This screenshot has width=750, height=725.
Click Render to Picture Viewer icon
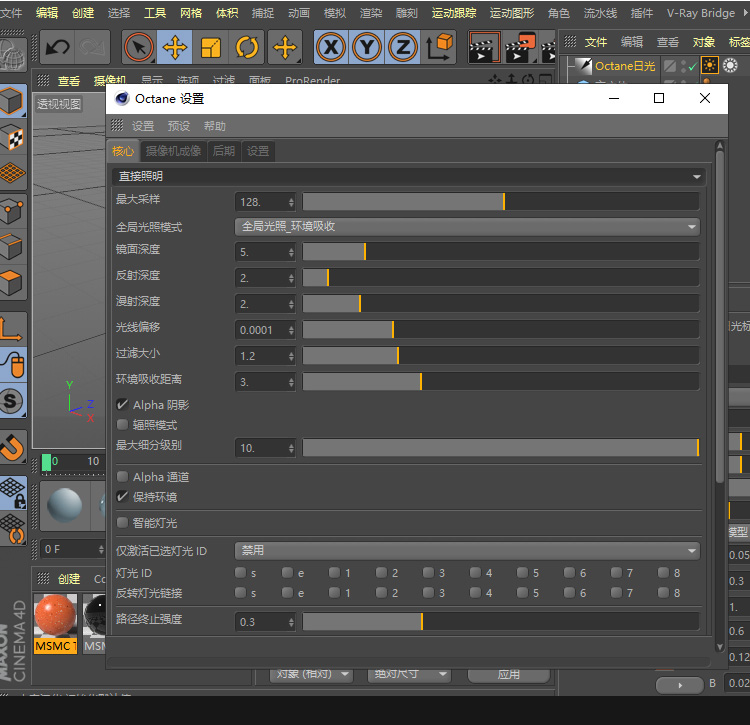coord(520,47)
